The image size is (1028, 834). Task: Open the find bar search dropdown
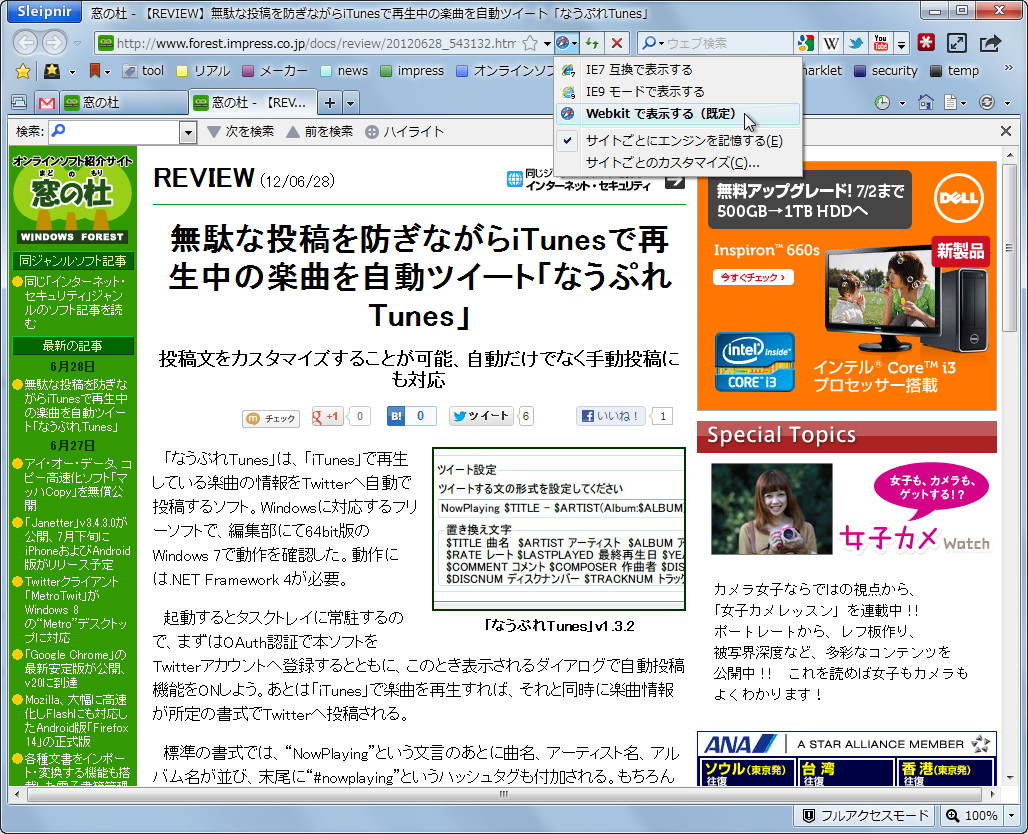pyautogui.click(x=189, y=131)
